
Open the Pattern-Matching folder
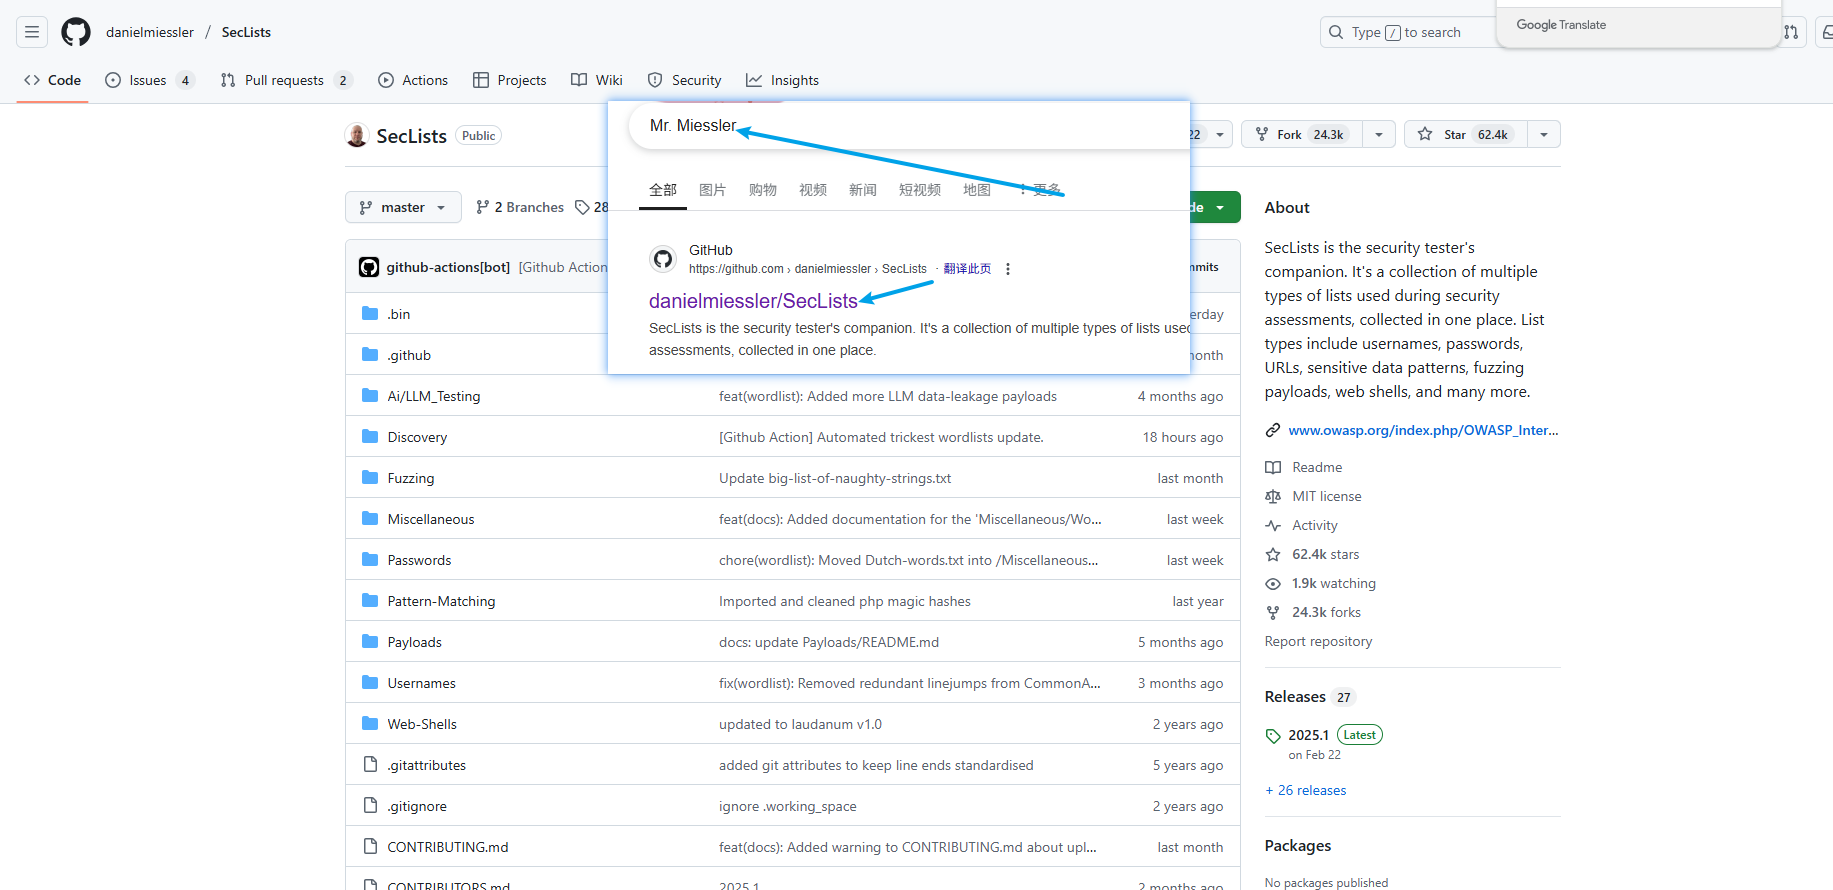pos(441,601)
